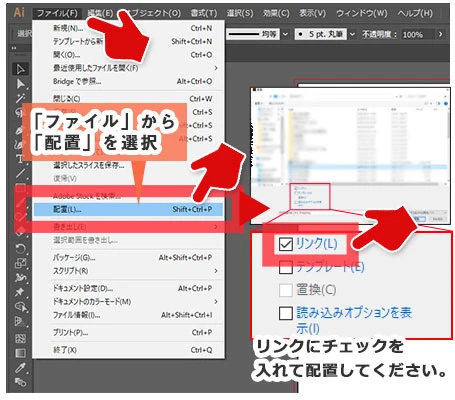Choose プリント(P)... menu item
The width and height of the screenshot is (455, 400).
(x=128, y=333)
